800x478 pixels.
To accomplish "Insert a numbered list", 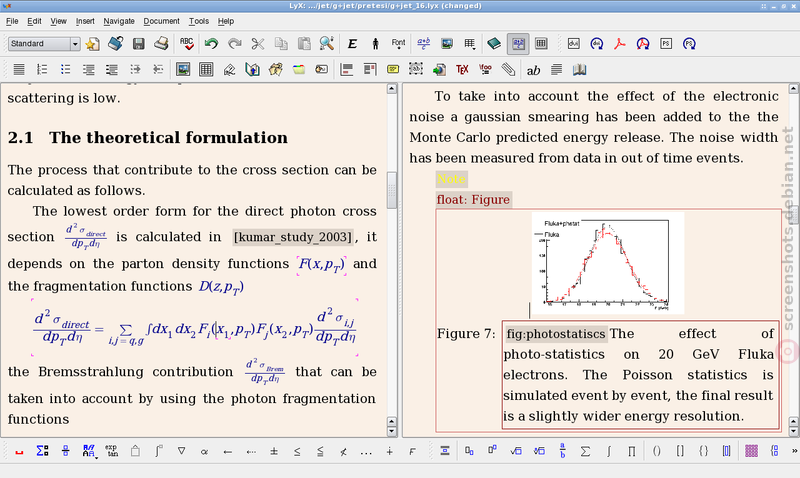I will [x=42, y=69].
